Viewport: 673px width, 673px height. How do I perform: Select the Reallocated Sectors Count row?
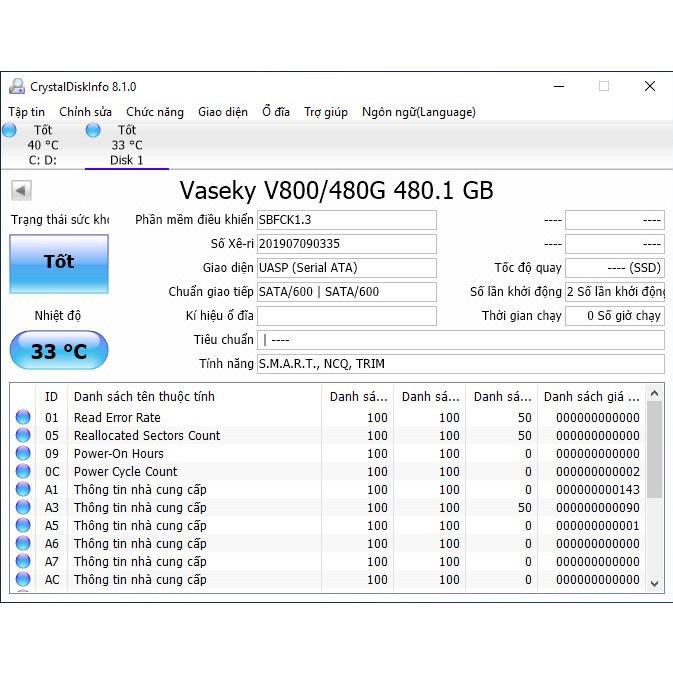[328, 435]
